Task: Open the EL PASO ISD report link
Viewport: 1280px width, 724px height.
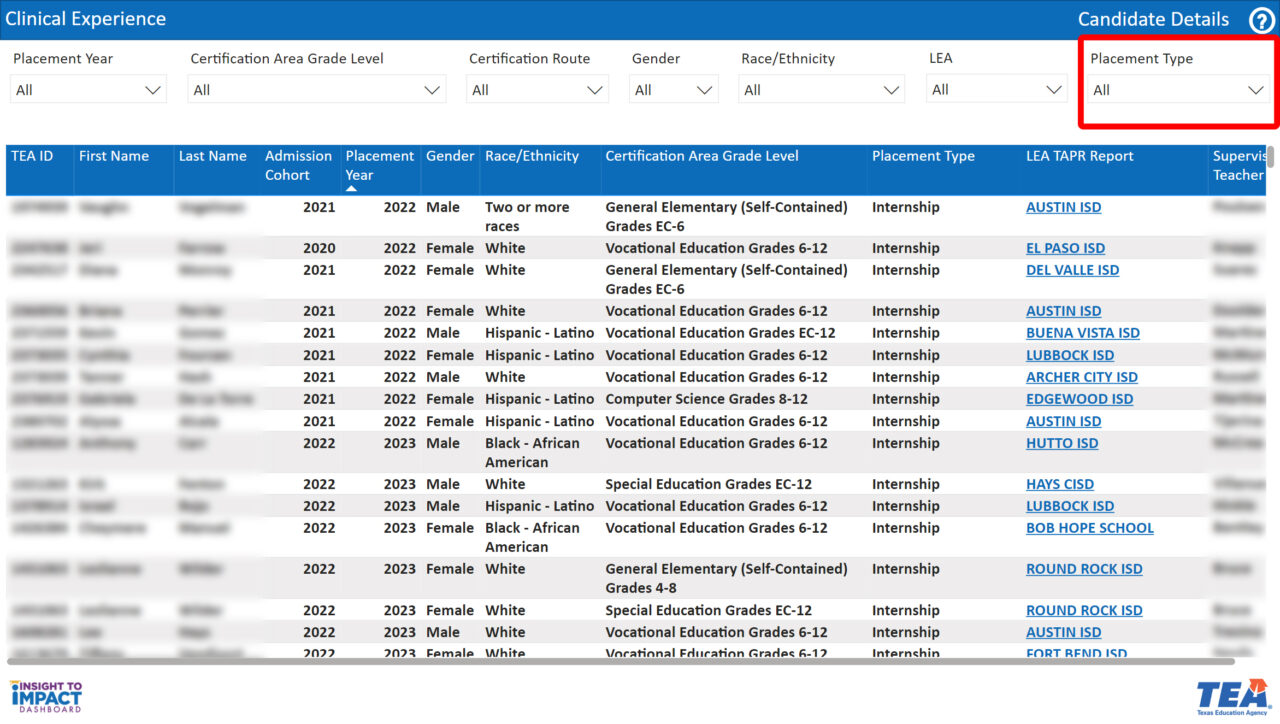Action: coord(1065,248)
